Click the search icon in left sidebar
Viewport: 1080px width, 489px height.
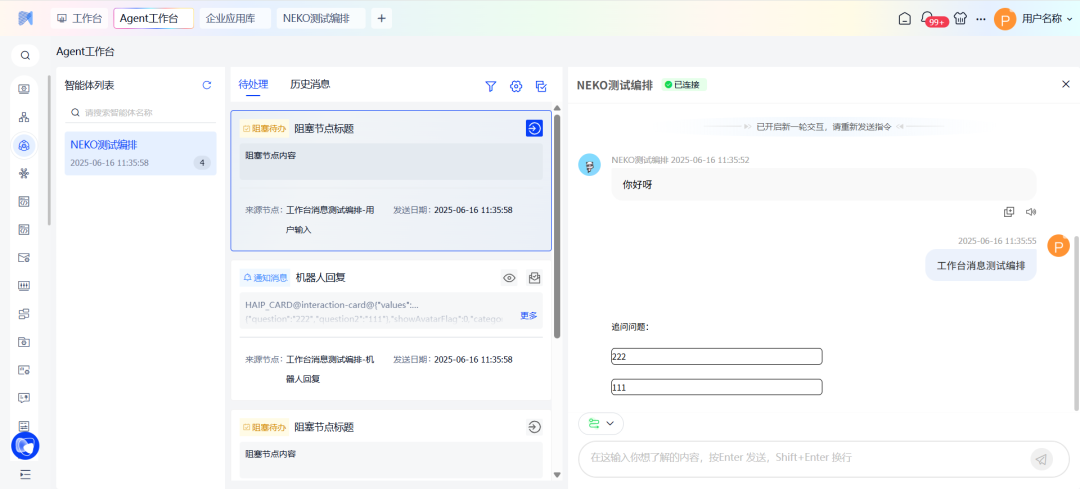coord(25,56)
